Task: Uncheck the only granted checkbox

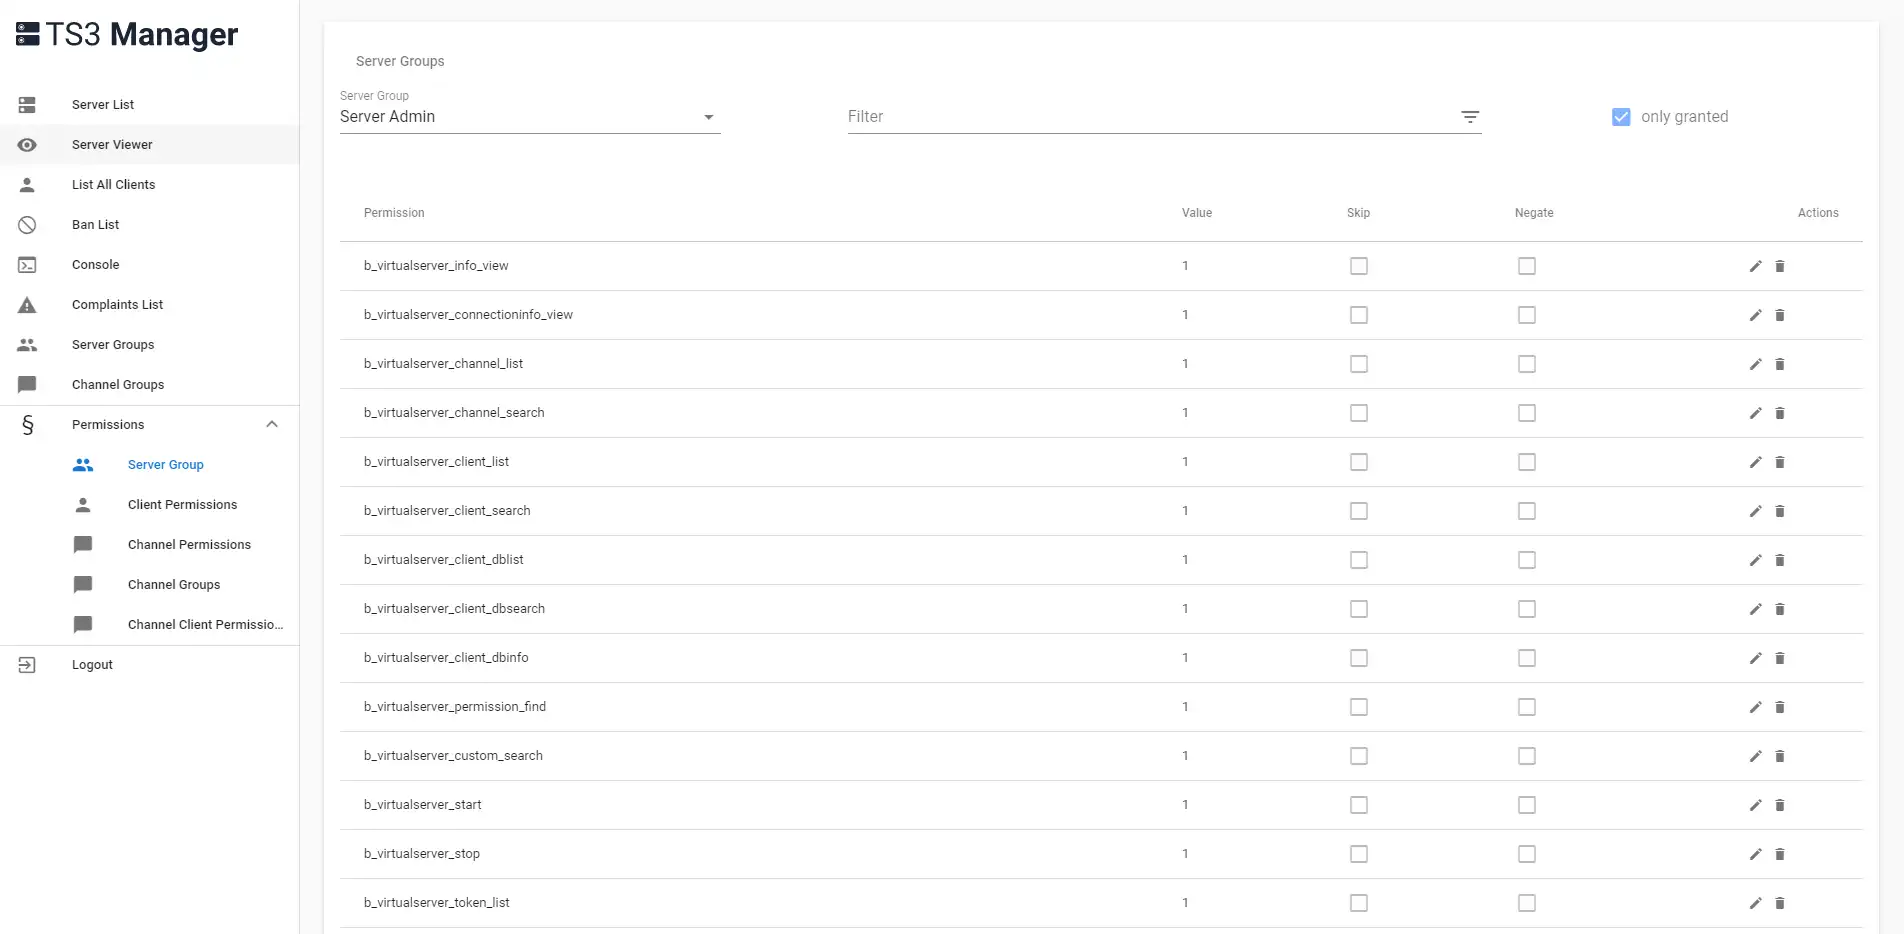Action: (x=1621, y=117)
